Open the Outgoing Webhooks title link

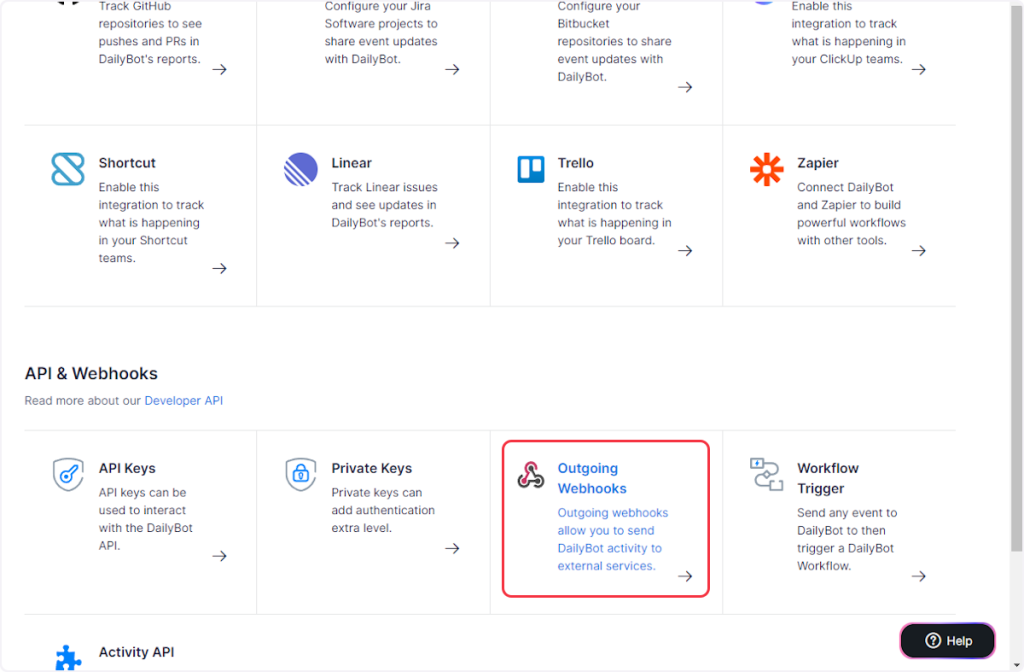[x=591, y=478]
